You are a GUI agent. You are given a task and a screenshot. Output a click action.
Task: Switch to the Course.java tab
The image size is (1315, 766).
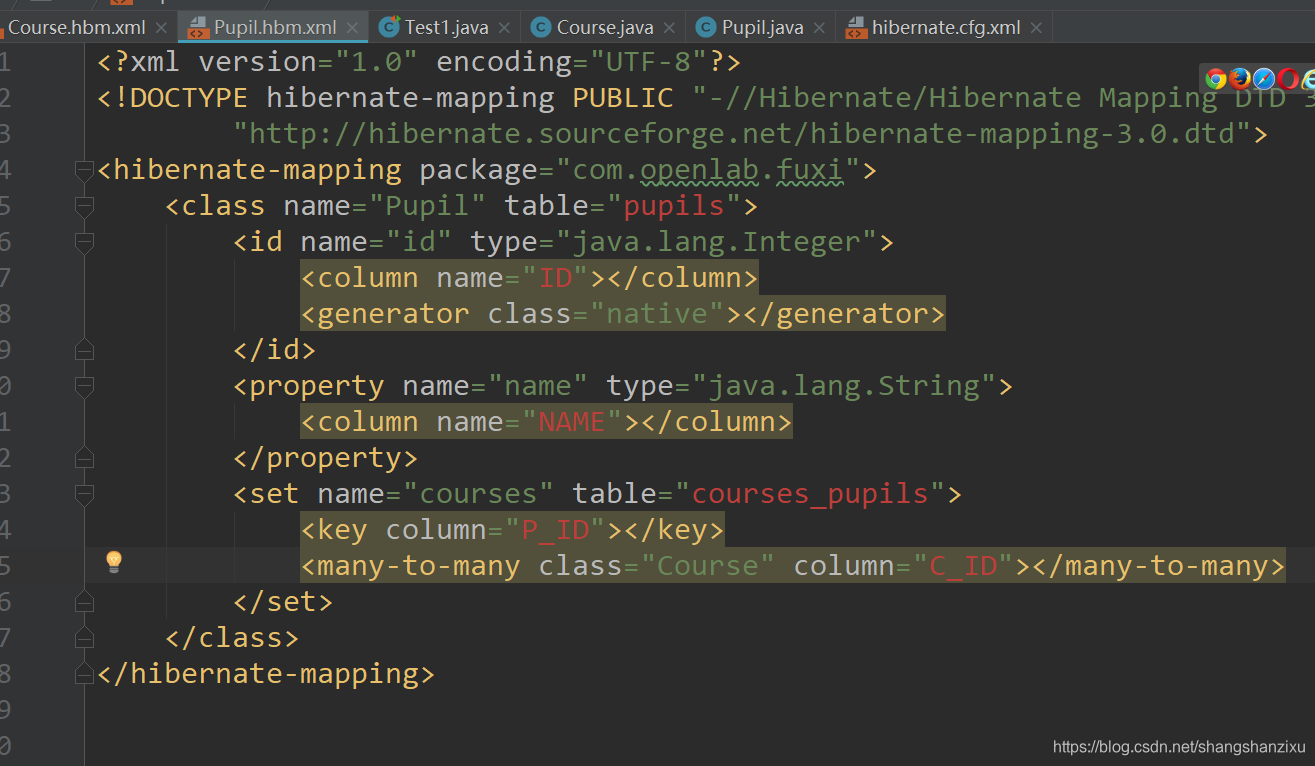[x=605, y=28]
